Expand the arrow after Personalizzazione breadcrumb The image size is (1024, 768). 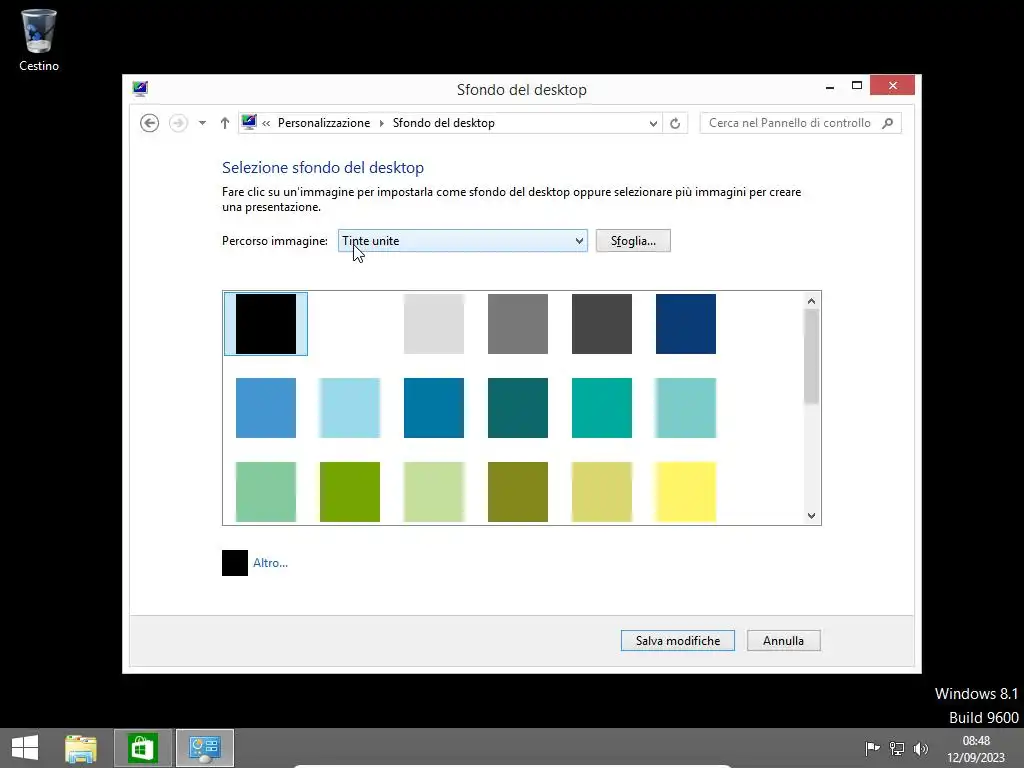(x=381, y=123)
